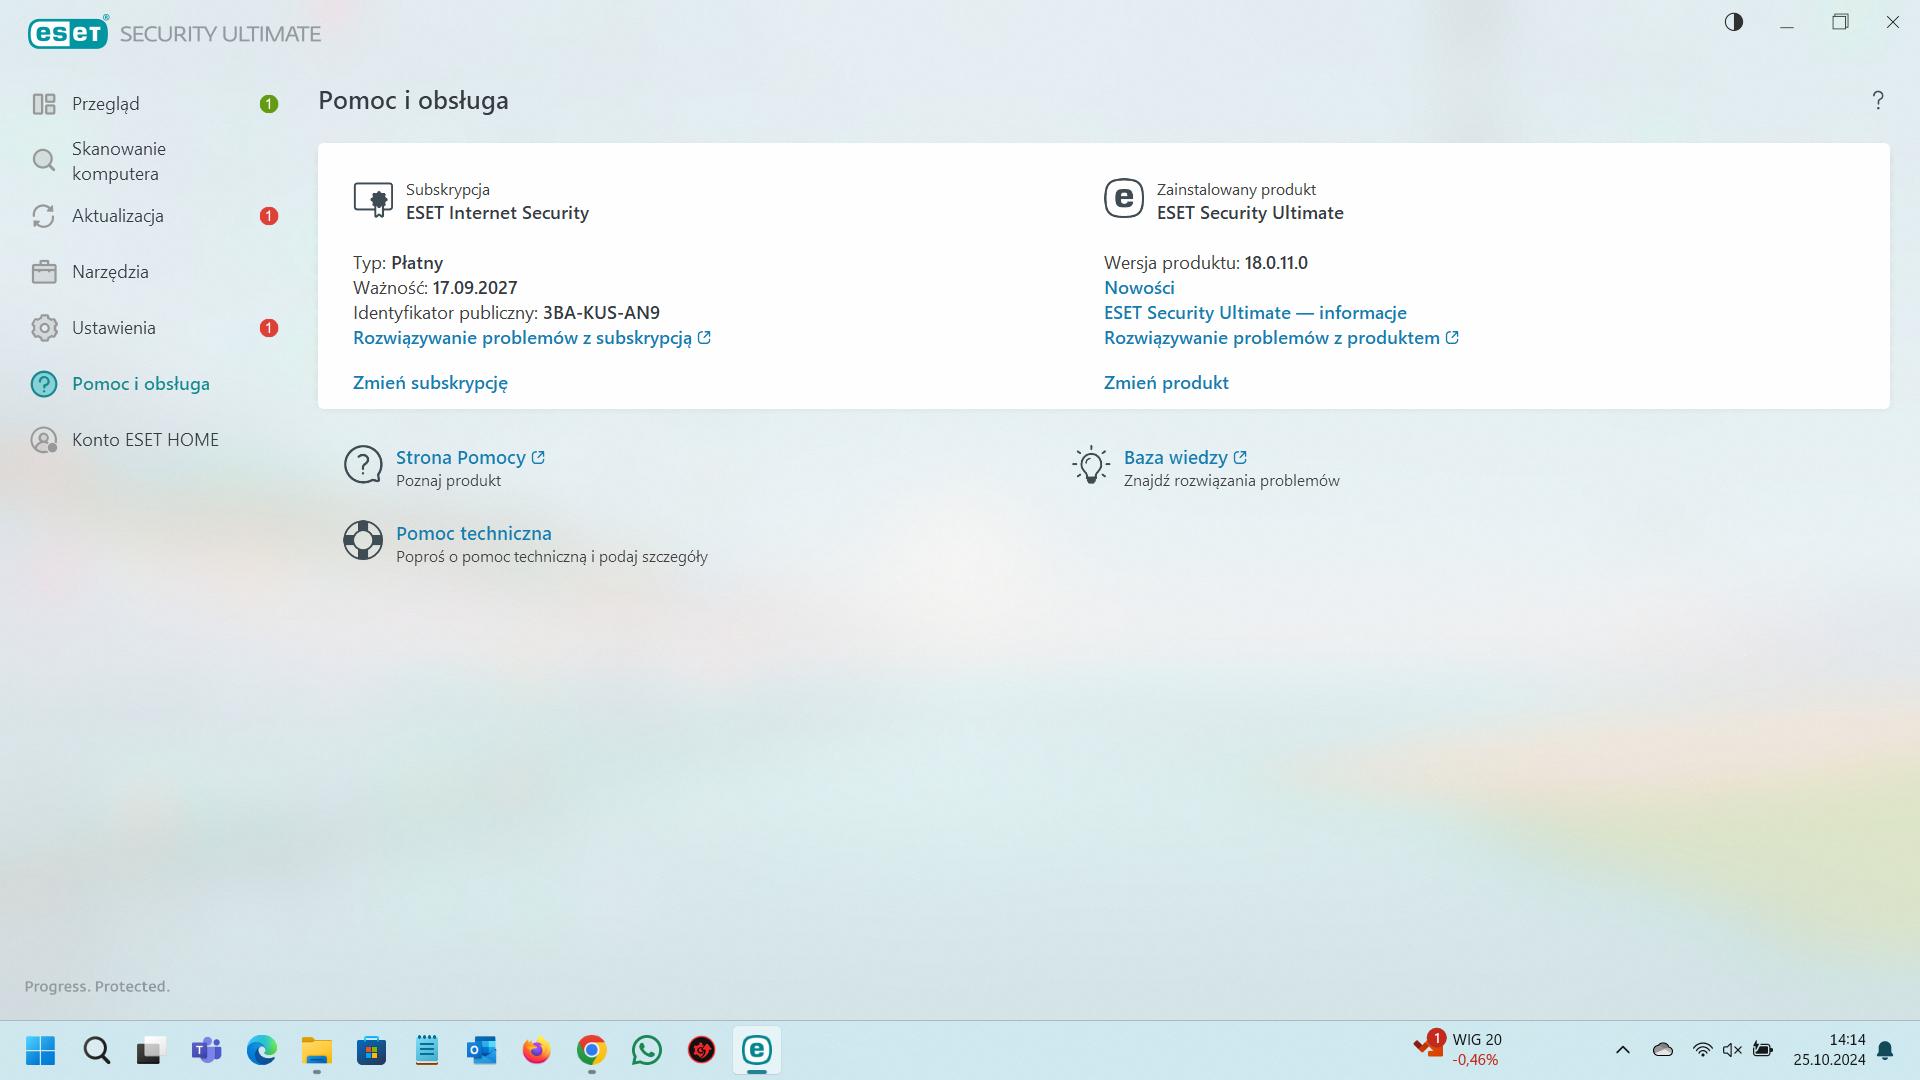Click the subscription certificate icon

pos(373,199)
